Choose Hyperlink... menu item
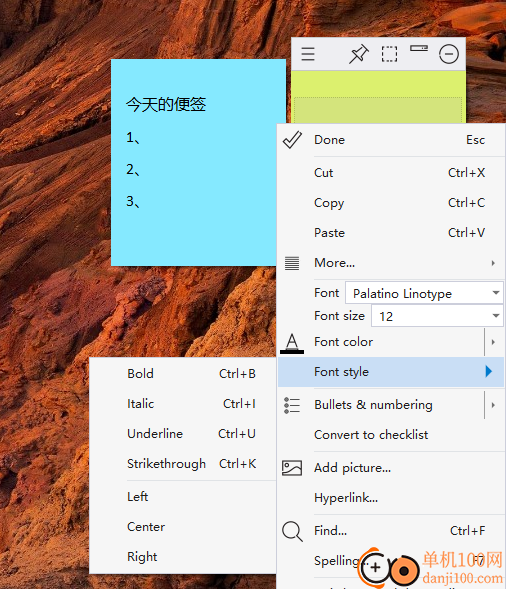Viewport: 506px width, 589px height. coord(391,498)
